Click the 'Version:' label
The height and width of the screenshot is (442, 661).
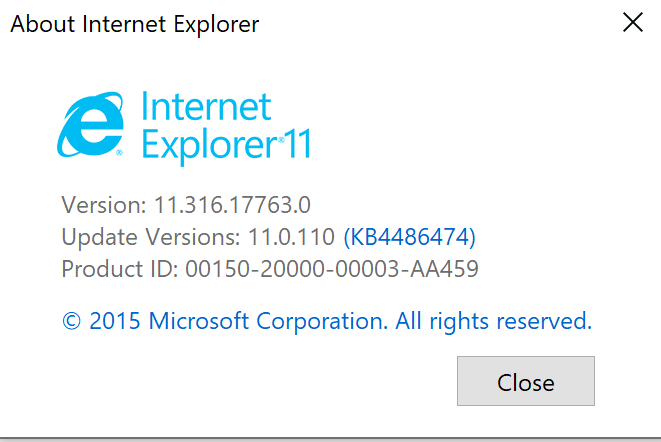tap(104, 205)
